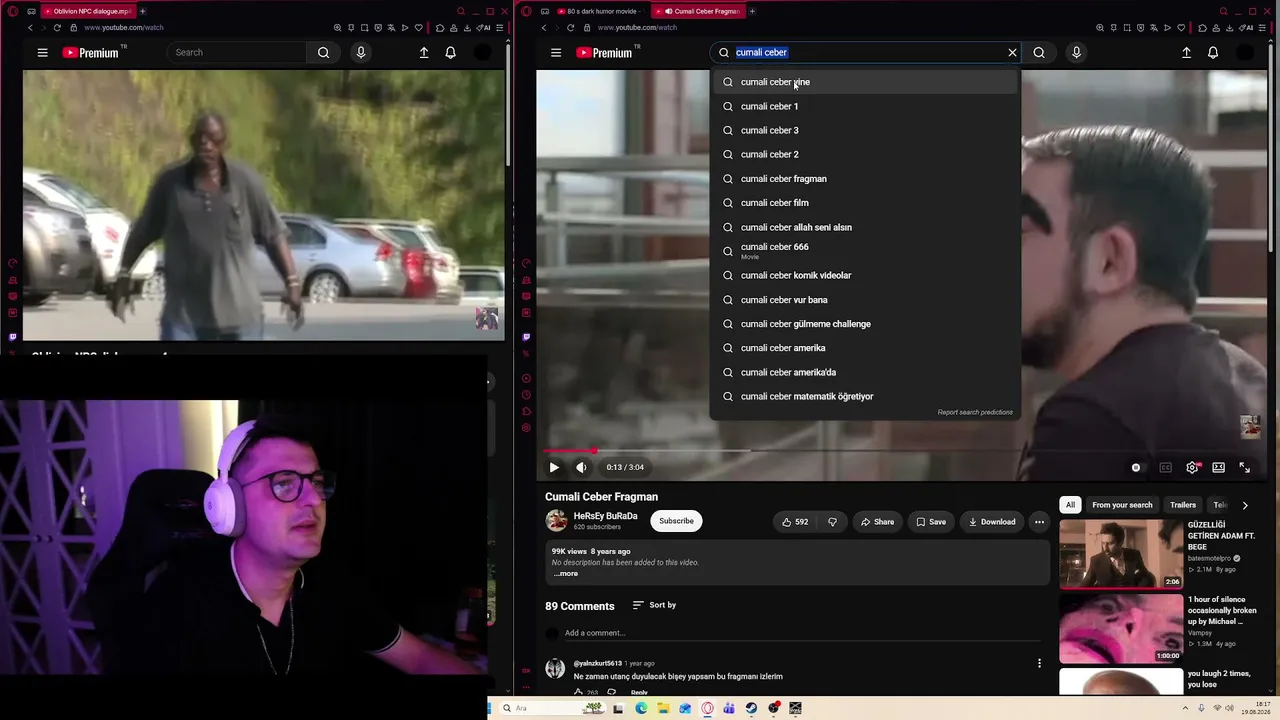1280x720 pixels.
Task: Select 'cumali ceber 666' movie suggestion
Action: (865, 251)
